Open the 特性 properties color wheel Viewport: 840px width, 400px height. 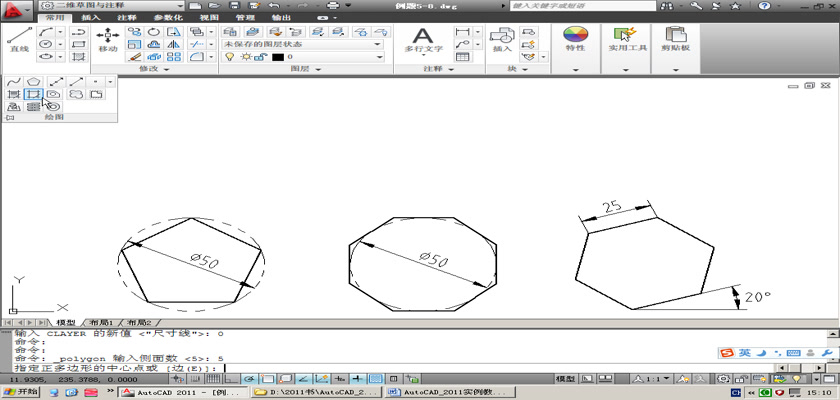coord(575,36)
